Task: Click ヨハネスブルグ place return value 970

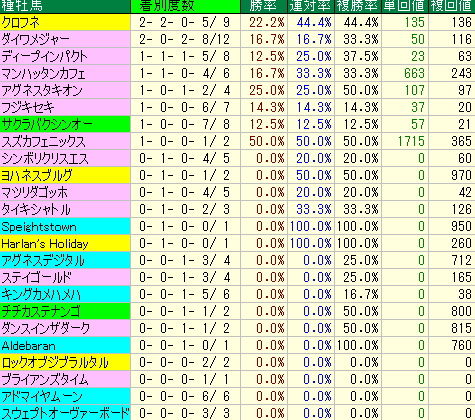Action: (x=462, y=175)
